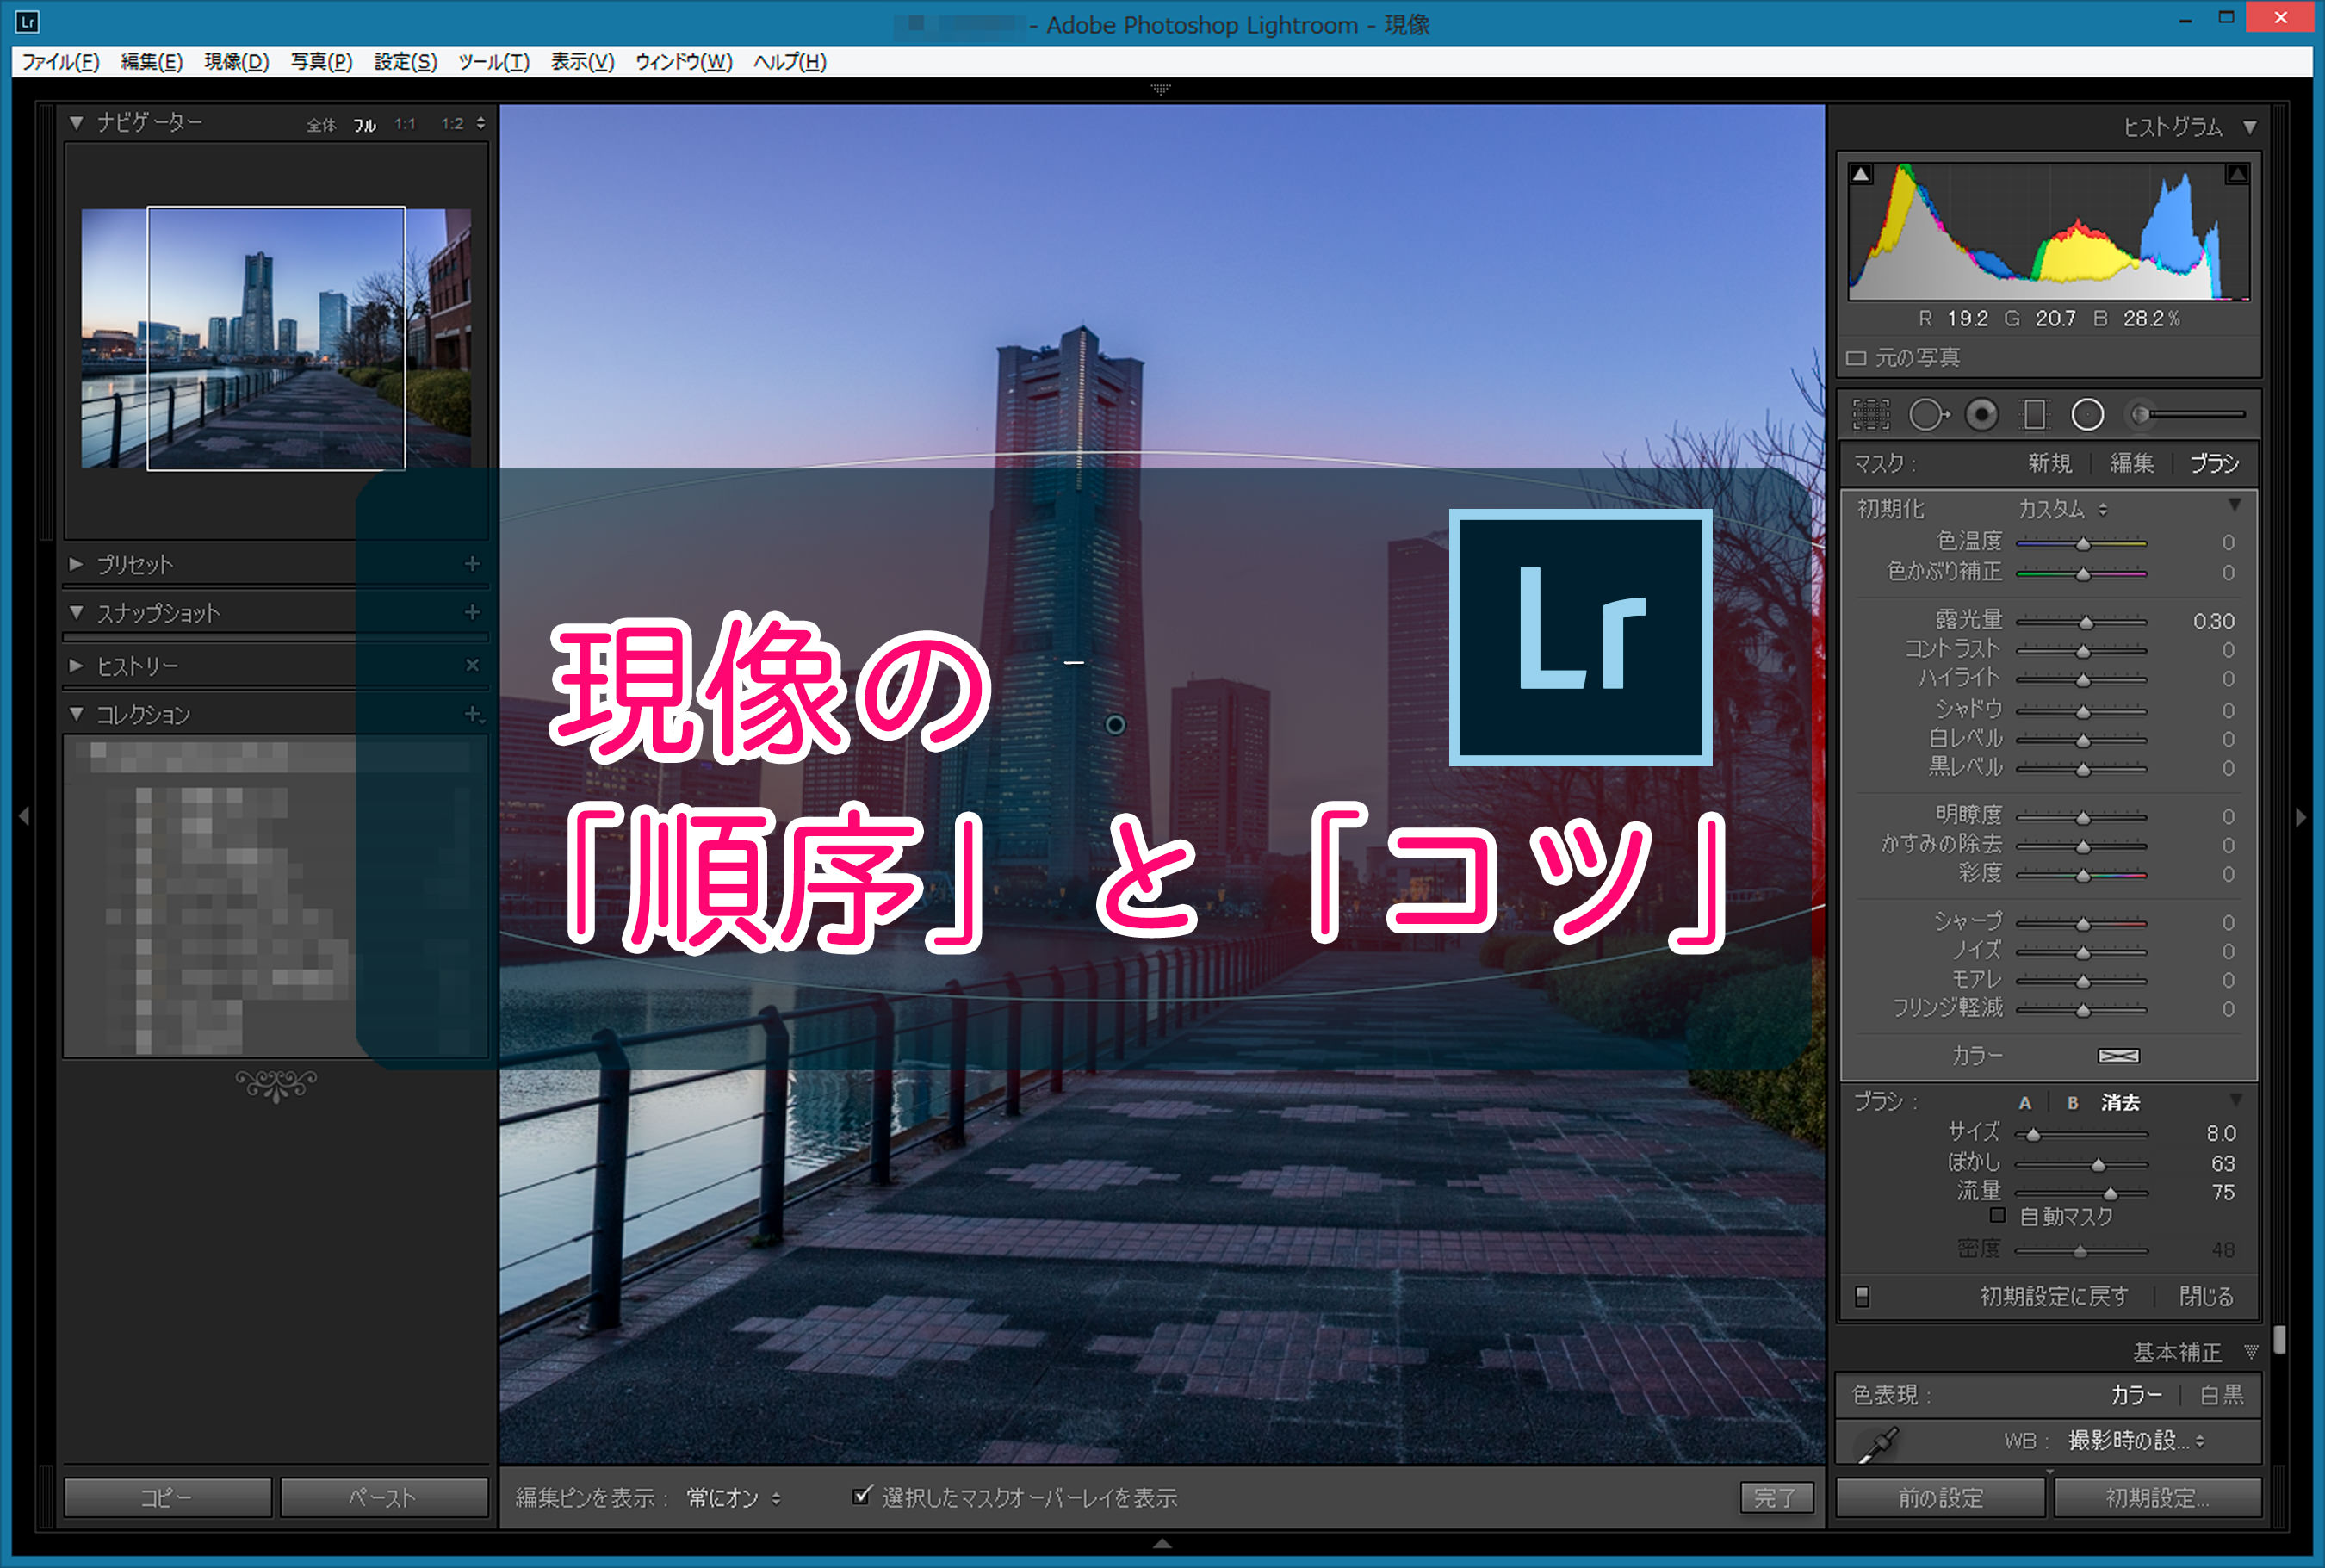Select the Graduated Filter tool icon

point(2034,414)
